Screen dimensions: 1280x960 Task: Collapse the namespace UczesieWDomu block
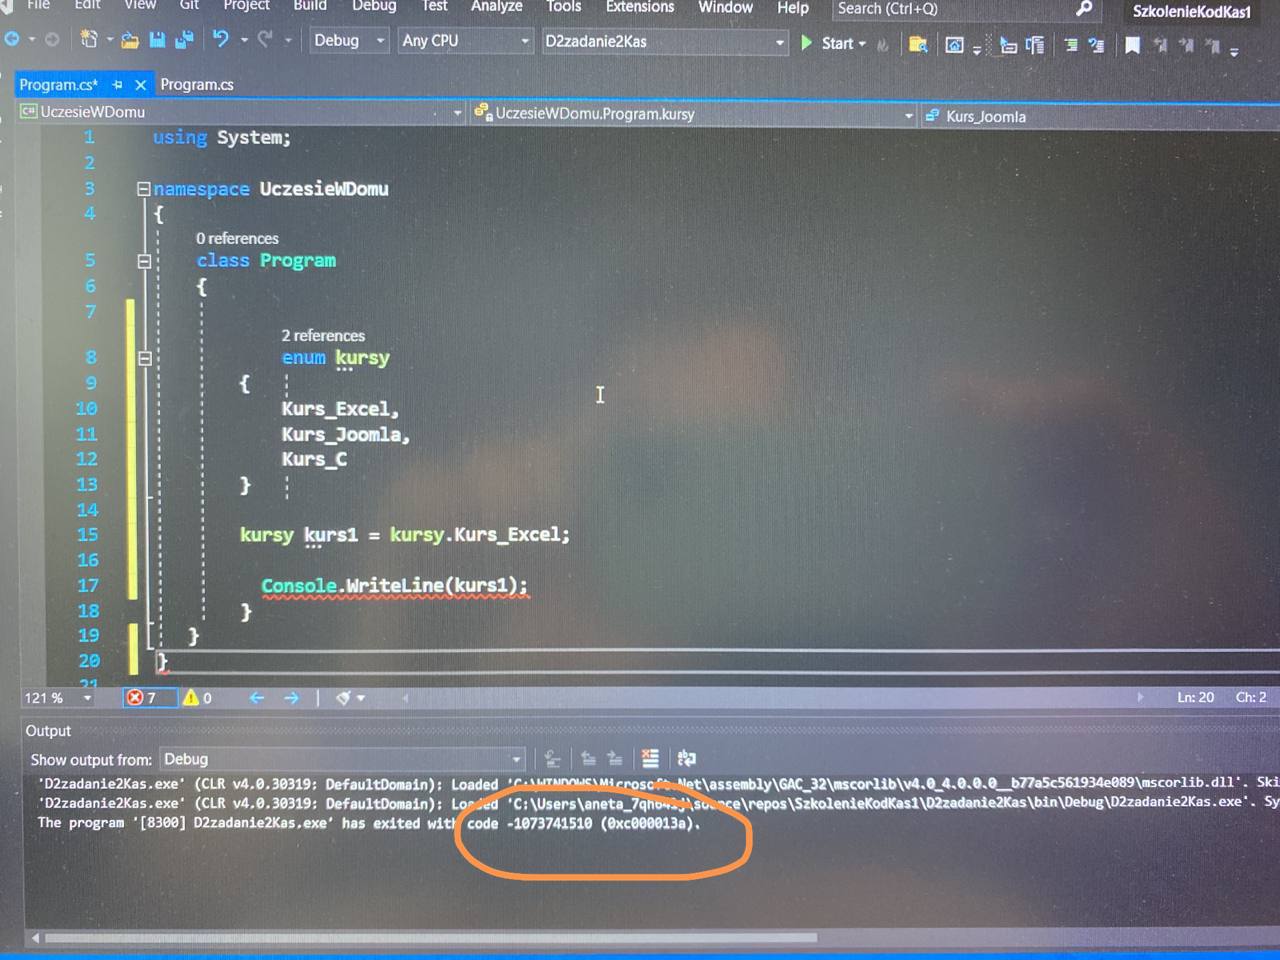144,188
